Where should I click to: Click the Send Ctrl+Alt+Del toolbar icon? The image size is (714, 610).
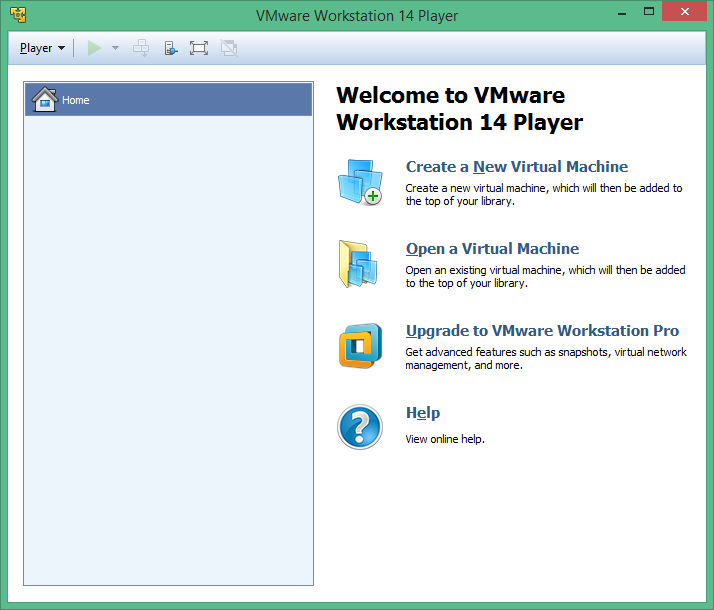click(141, 48)
